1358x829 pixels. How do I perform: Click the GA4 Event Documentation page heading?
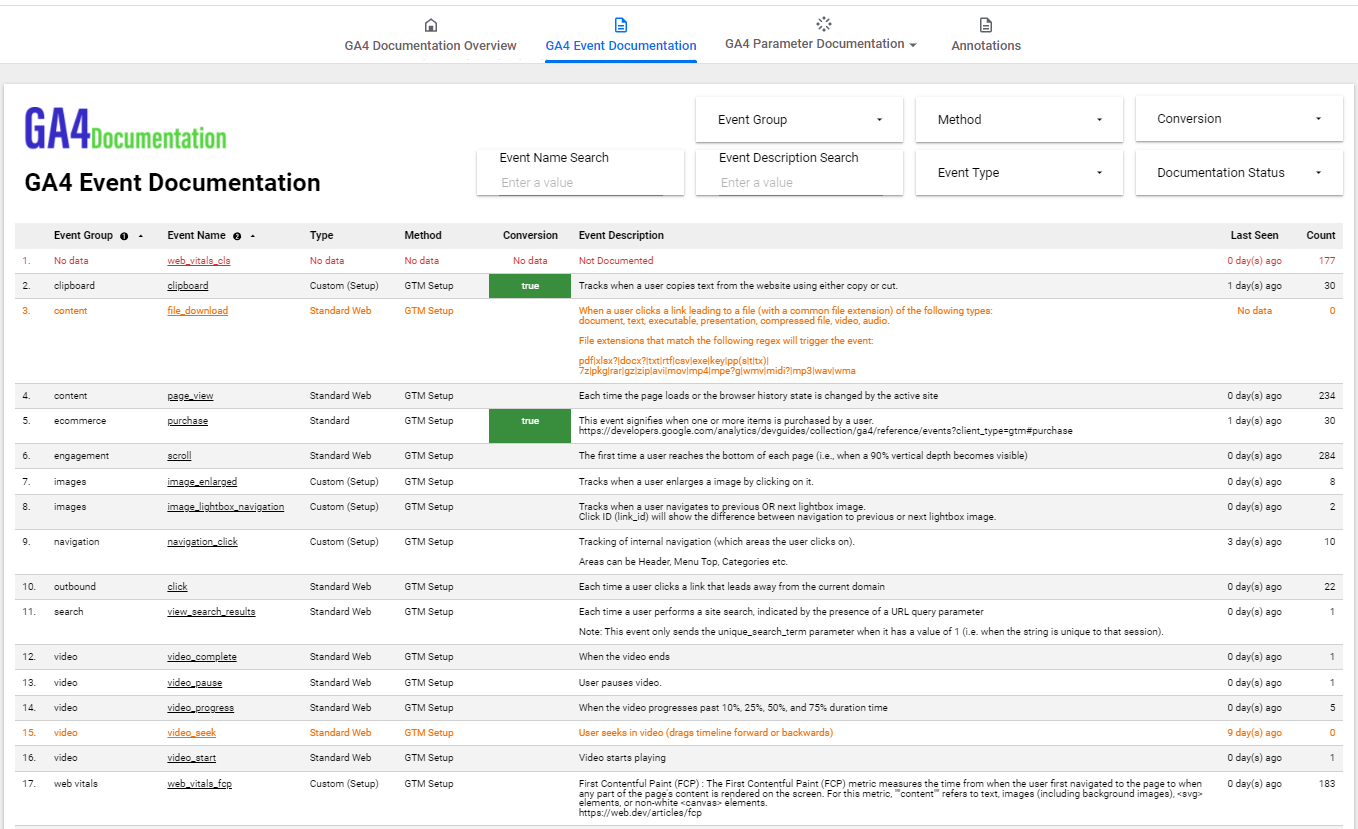coord(172,183)
